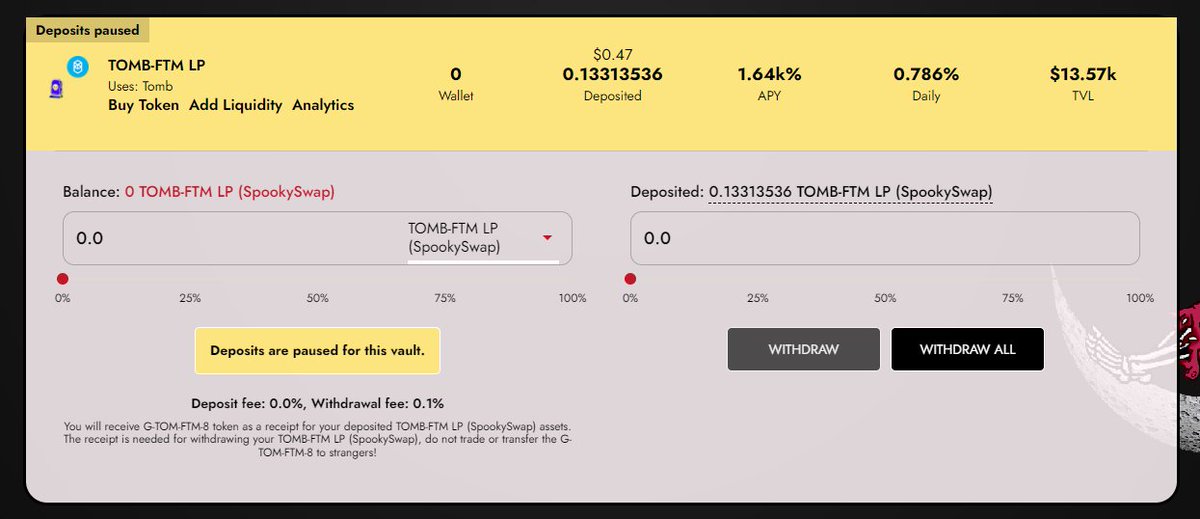Click the Deposited 0.13313536 TOMB-FTM LP underlined amount
The width and height of the screenshot is (1200, 519).
[850, 192]
